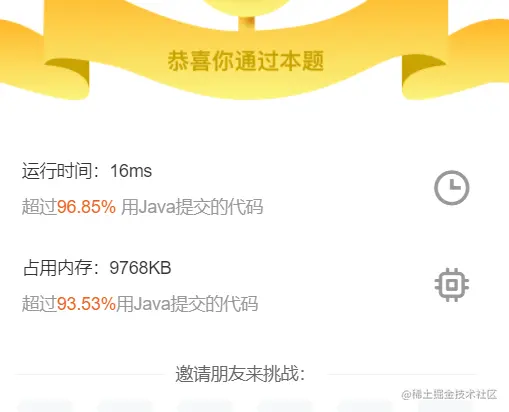This screenshot has width=509, height=412.
Task: Click the last share icon at bottom right
Action: point(445,406)
